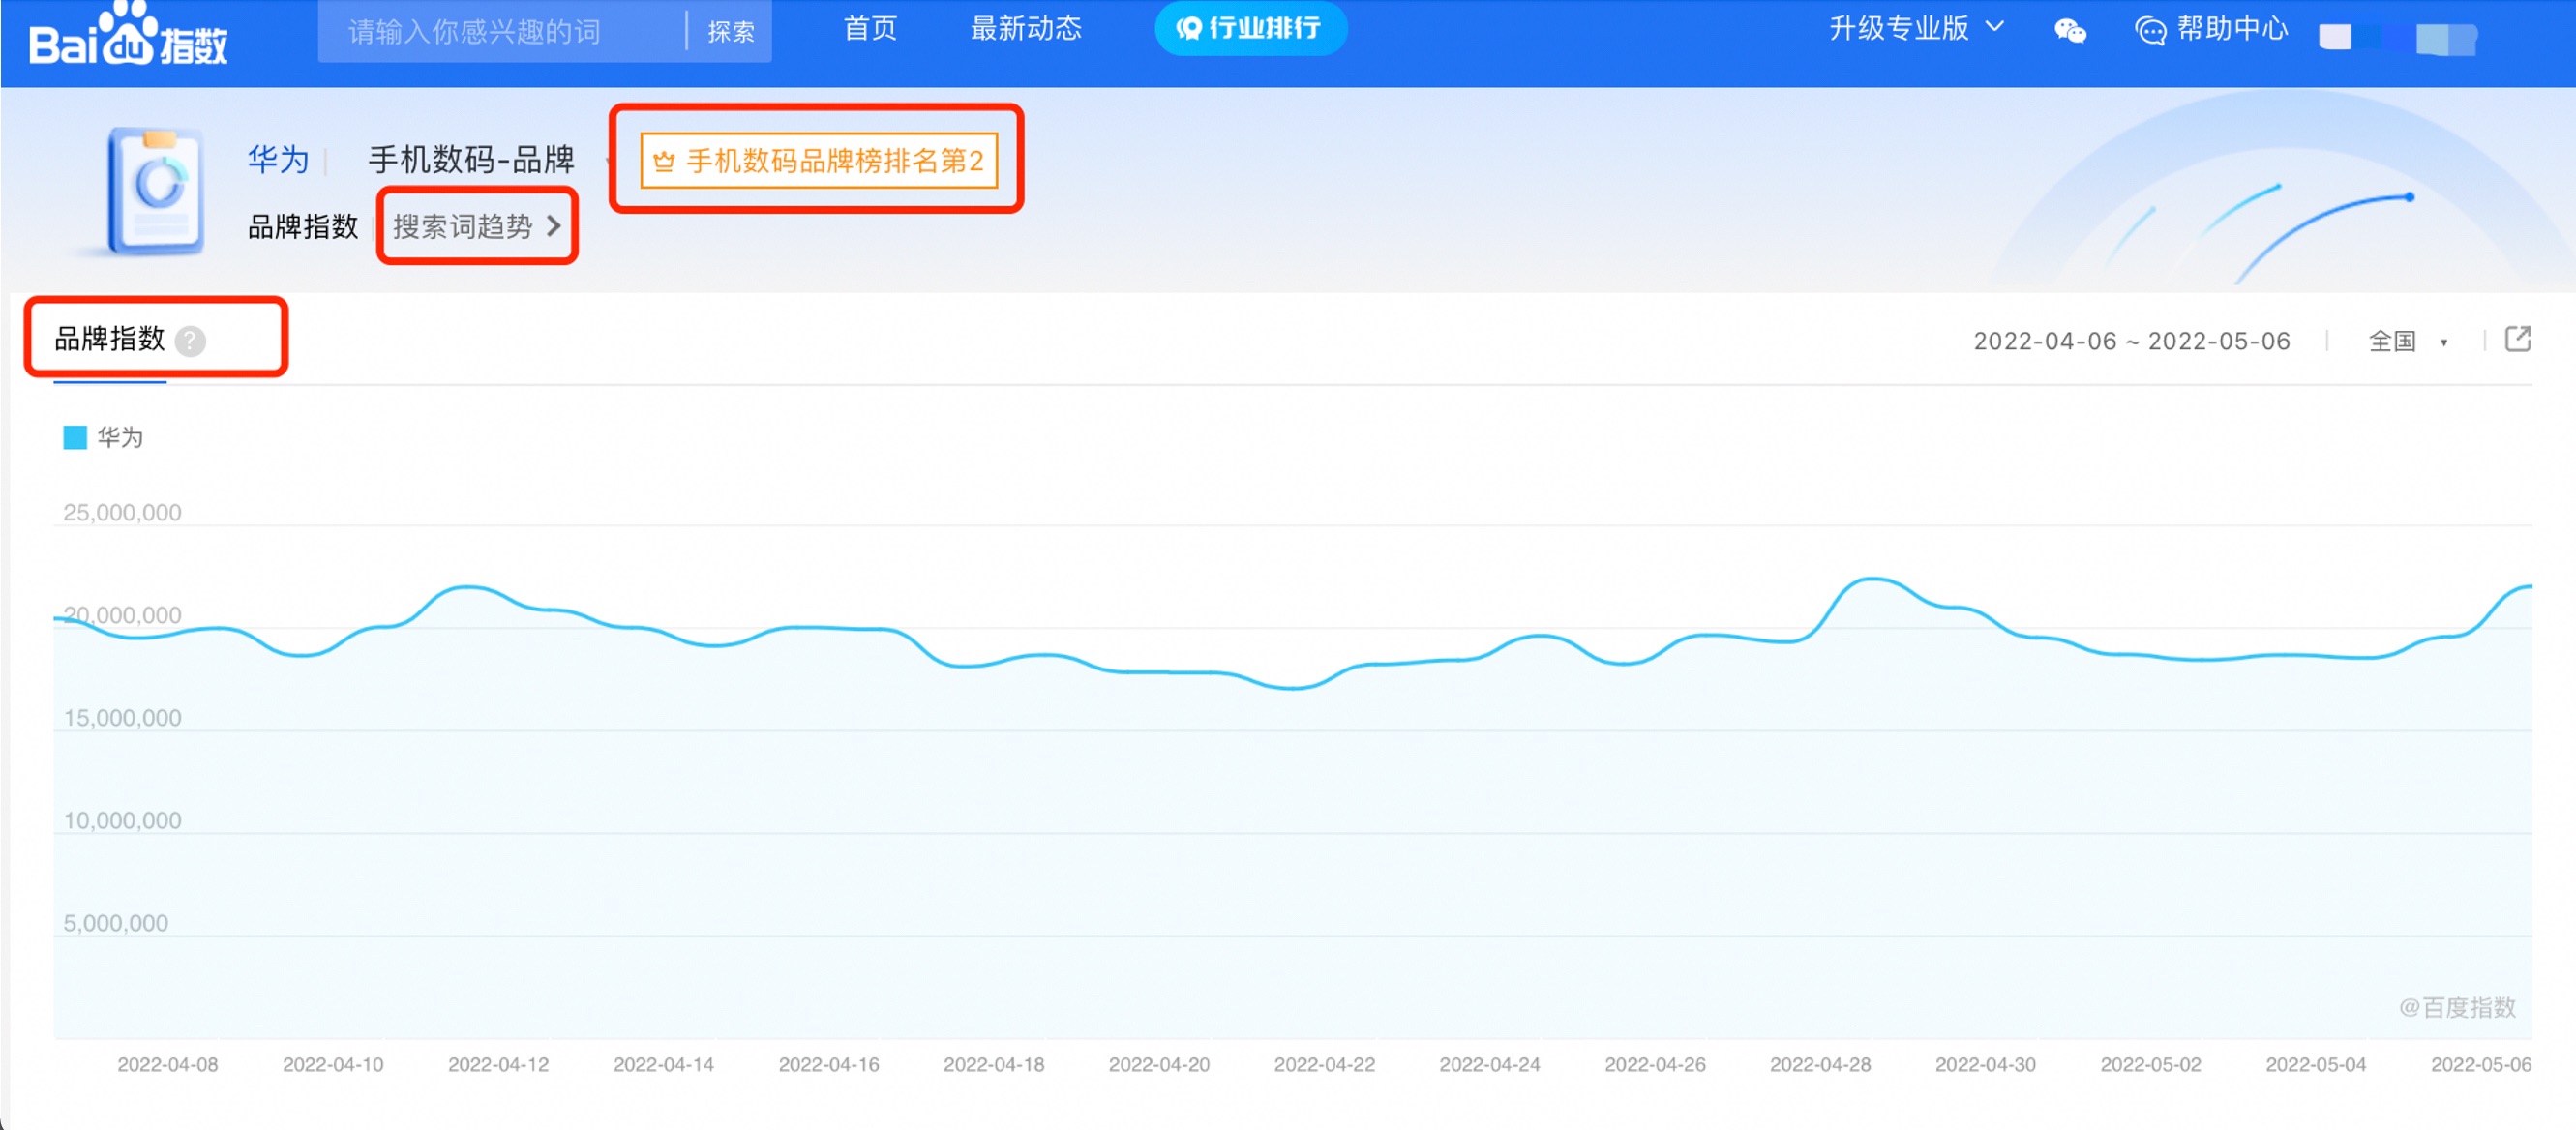Click the 2022-05-02 axis label

(2151, 1064)
